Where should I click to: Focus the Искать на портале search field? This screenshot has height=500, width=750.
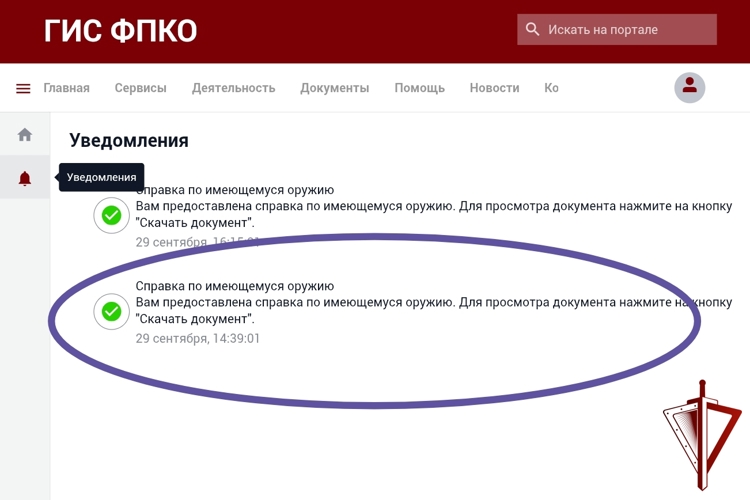(617, 29)
